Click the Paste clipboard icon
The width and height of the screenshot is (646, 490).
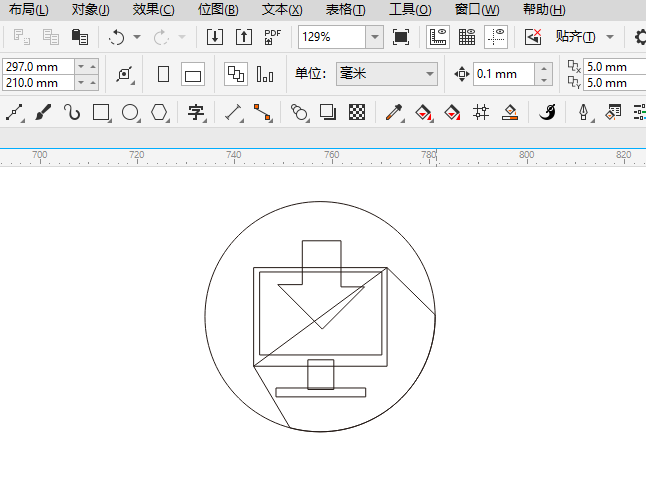pyautogui.click(x=80, y=37)
